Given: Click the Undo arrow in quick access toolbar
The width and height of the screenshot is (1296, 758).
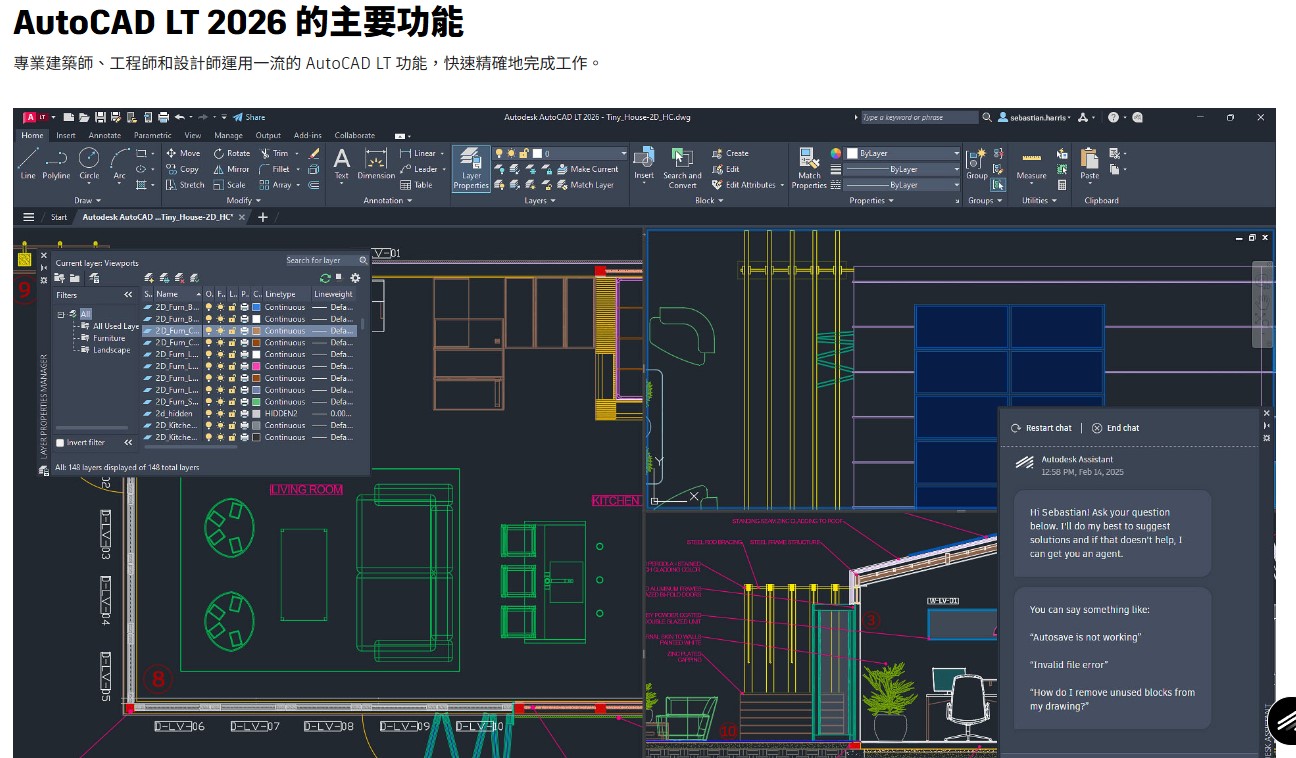Looking at the screenshot, I should [x=179, y=117].
